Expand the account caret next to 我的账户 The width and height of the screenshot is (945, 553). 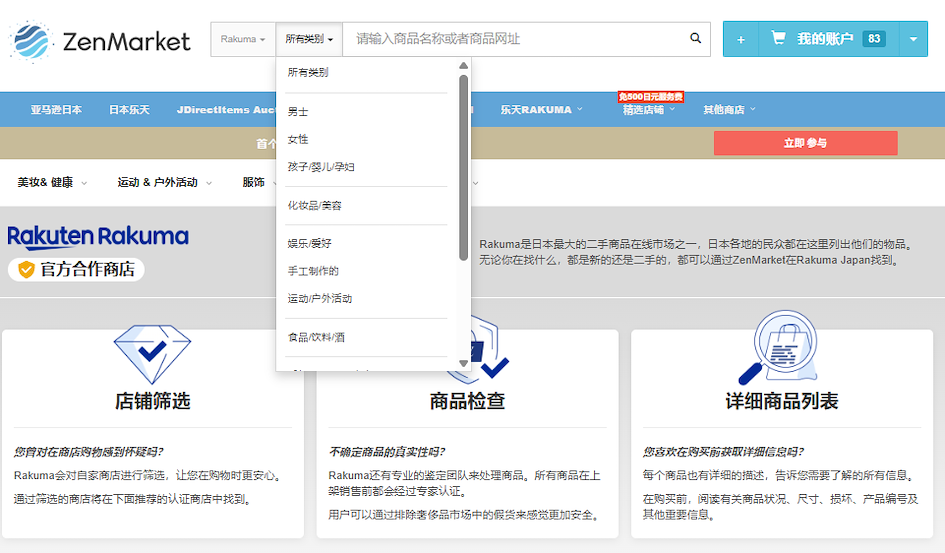[x=913, y=40]
